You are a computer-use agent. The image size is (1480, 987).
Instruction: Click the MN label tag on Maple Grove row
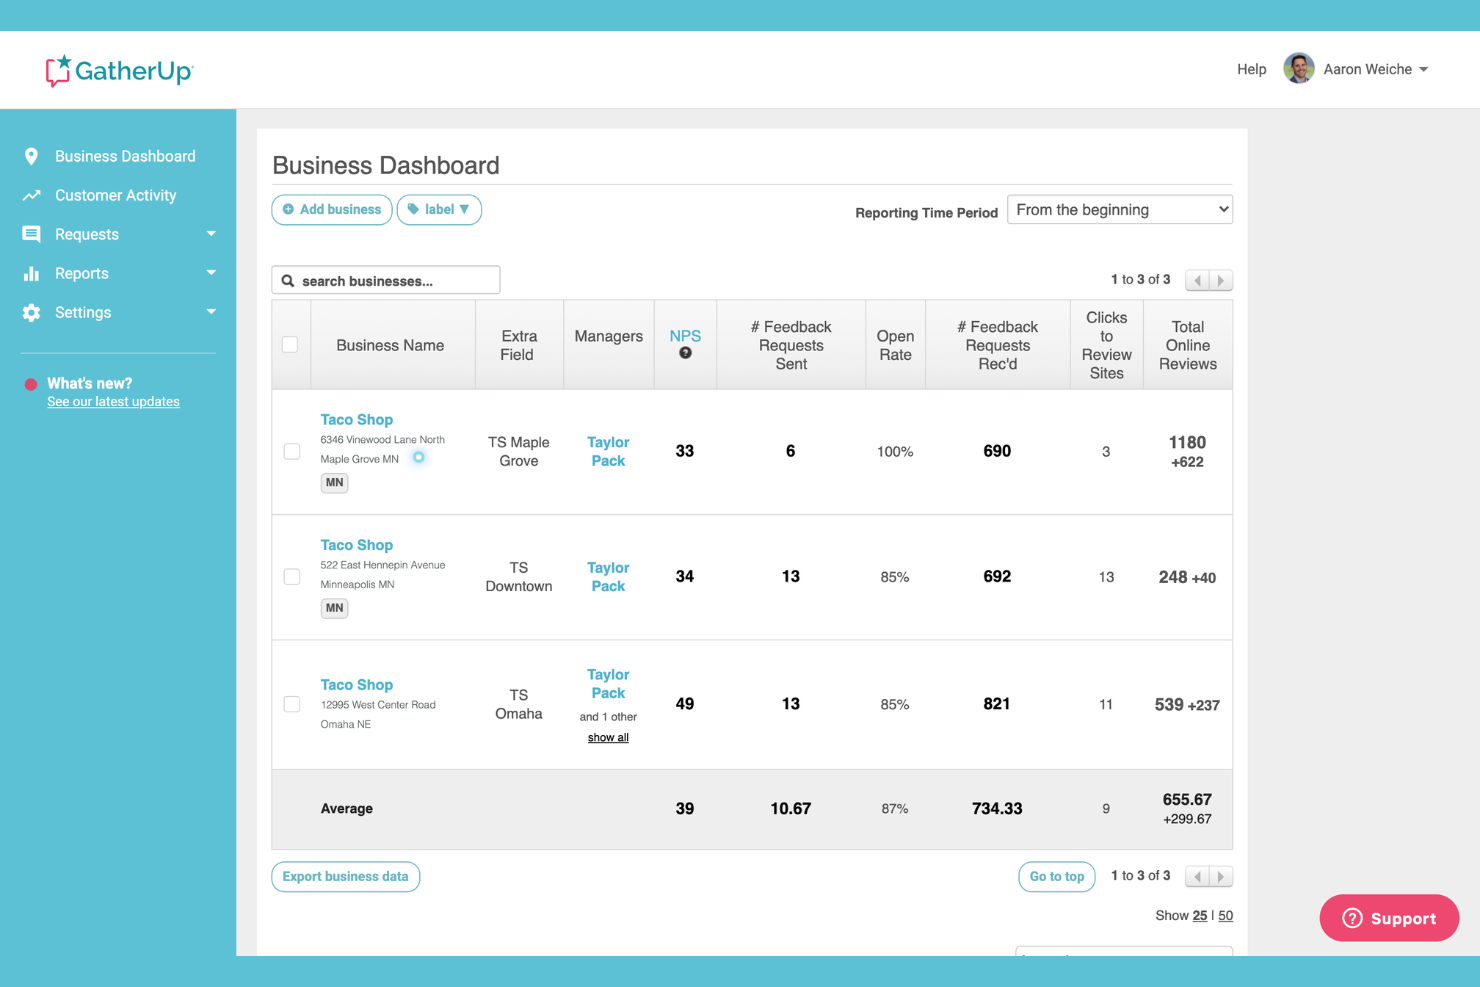click(x=334, y=483)
